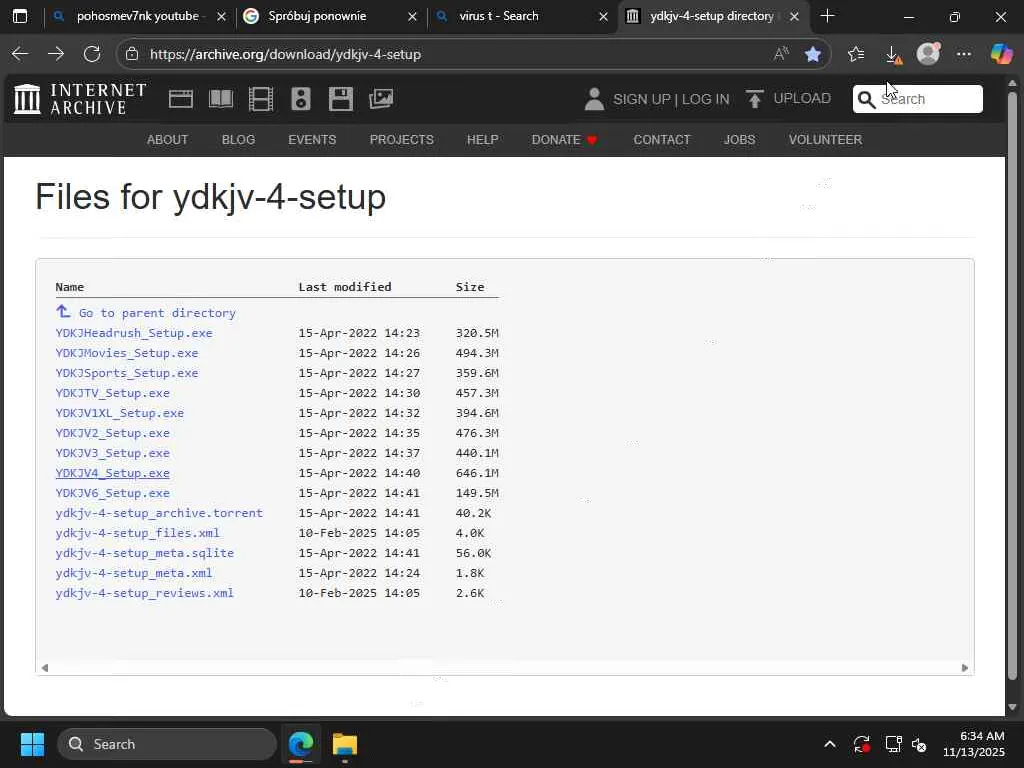Open File Explorer from the taskbar
The width and height of the screenshot is (1024, 768).
click(345, 744)
